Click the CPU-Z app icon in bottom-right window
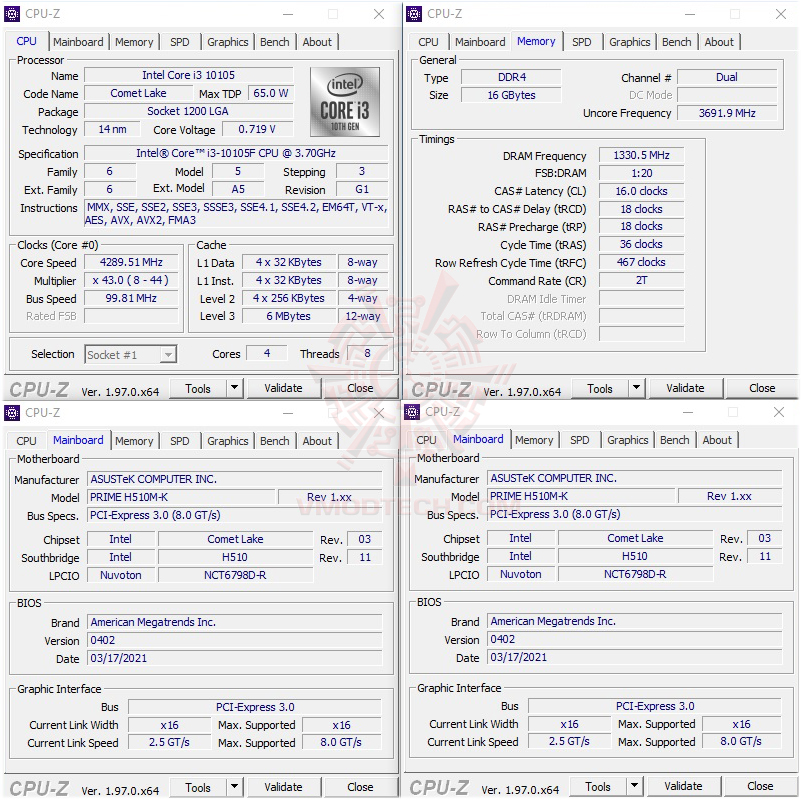Image resolution: width=801 pixels, height=800 pixels. pyautogui.click(x=412, y=412)
